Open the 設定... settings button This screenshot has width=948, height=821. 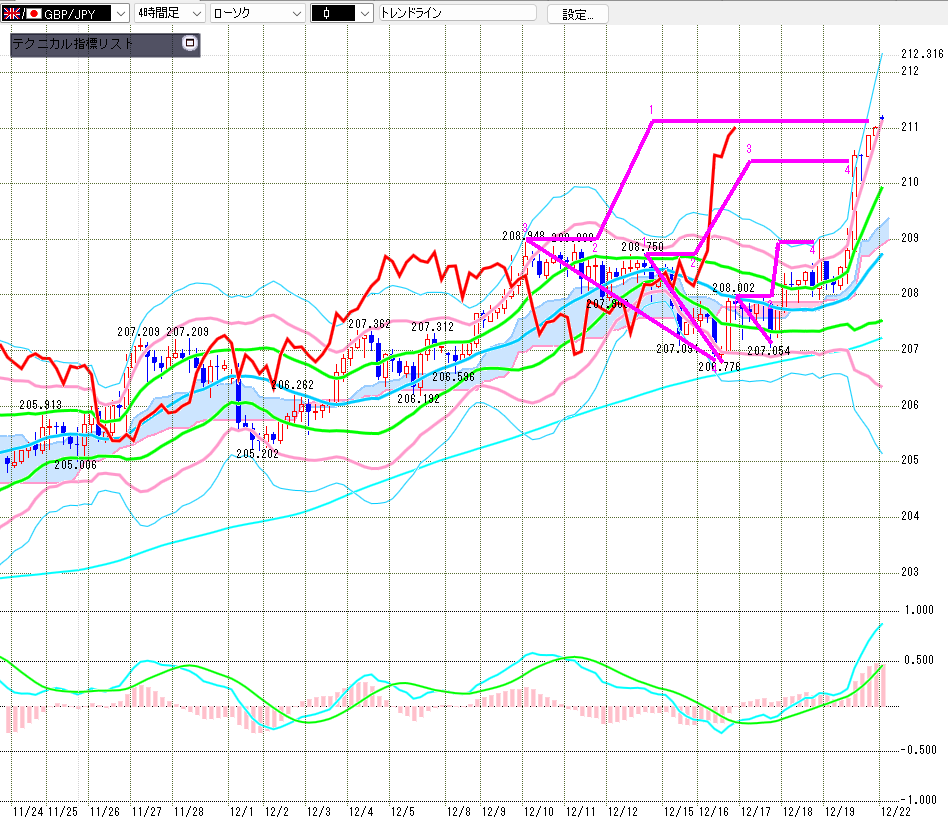point(577,14)
